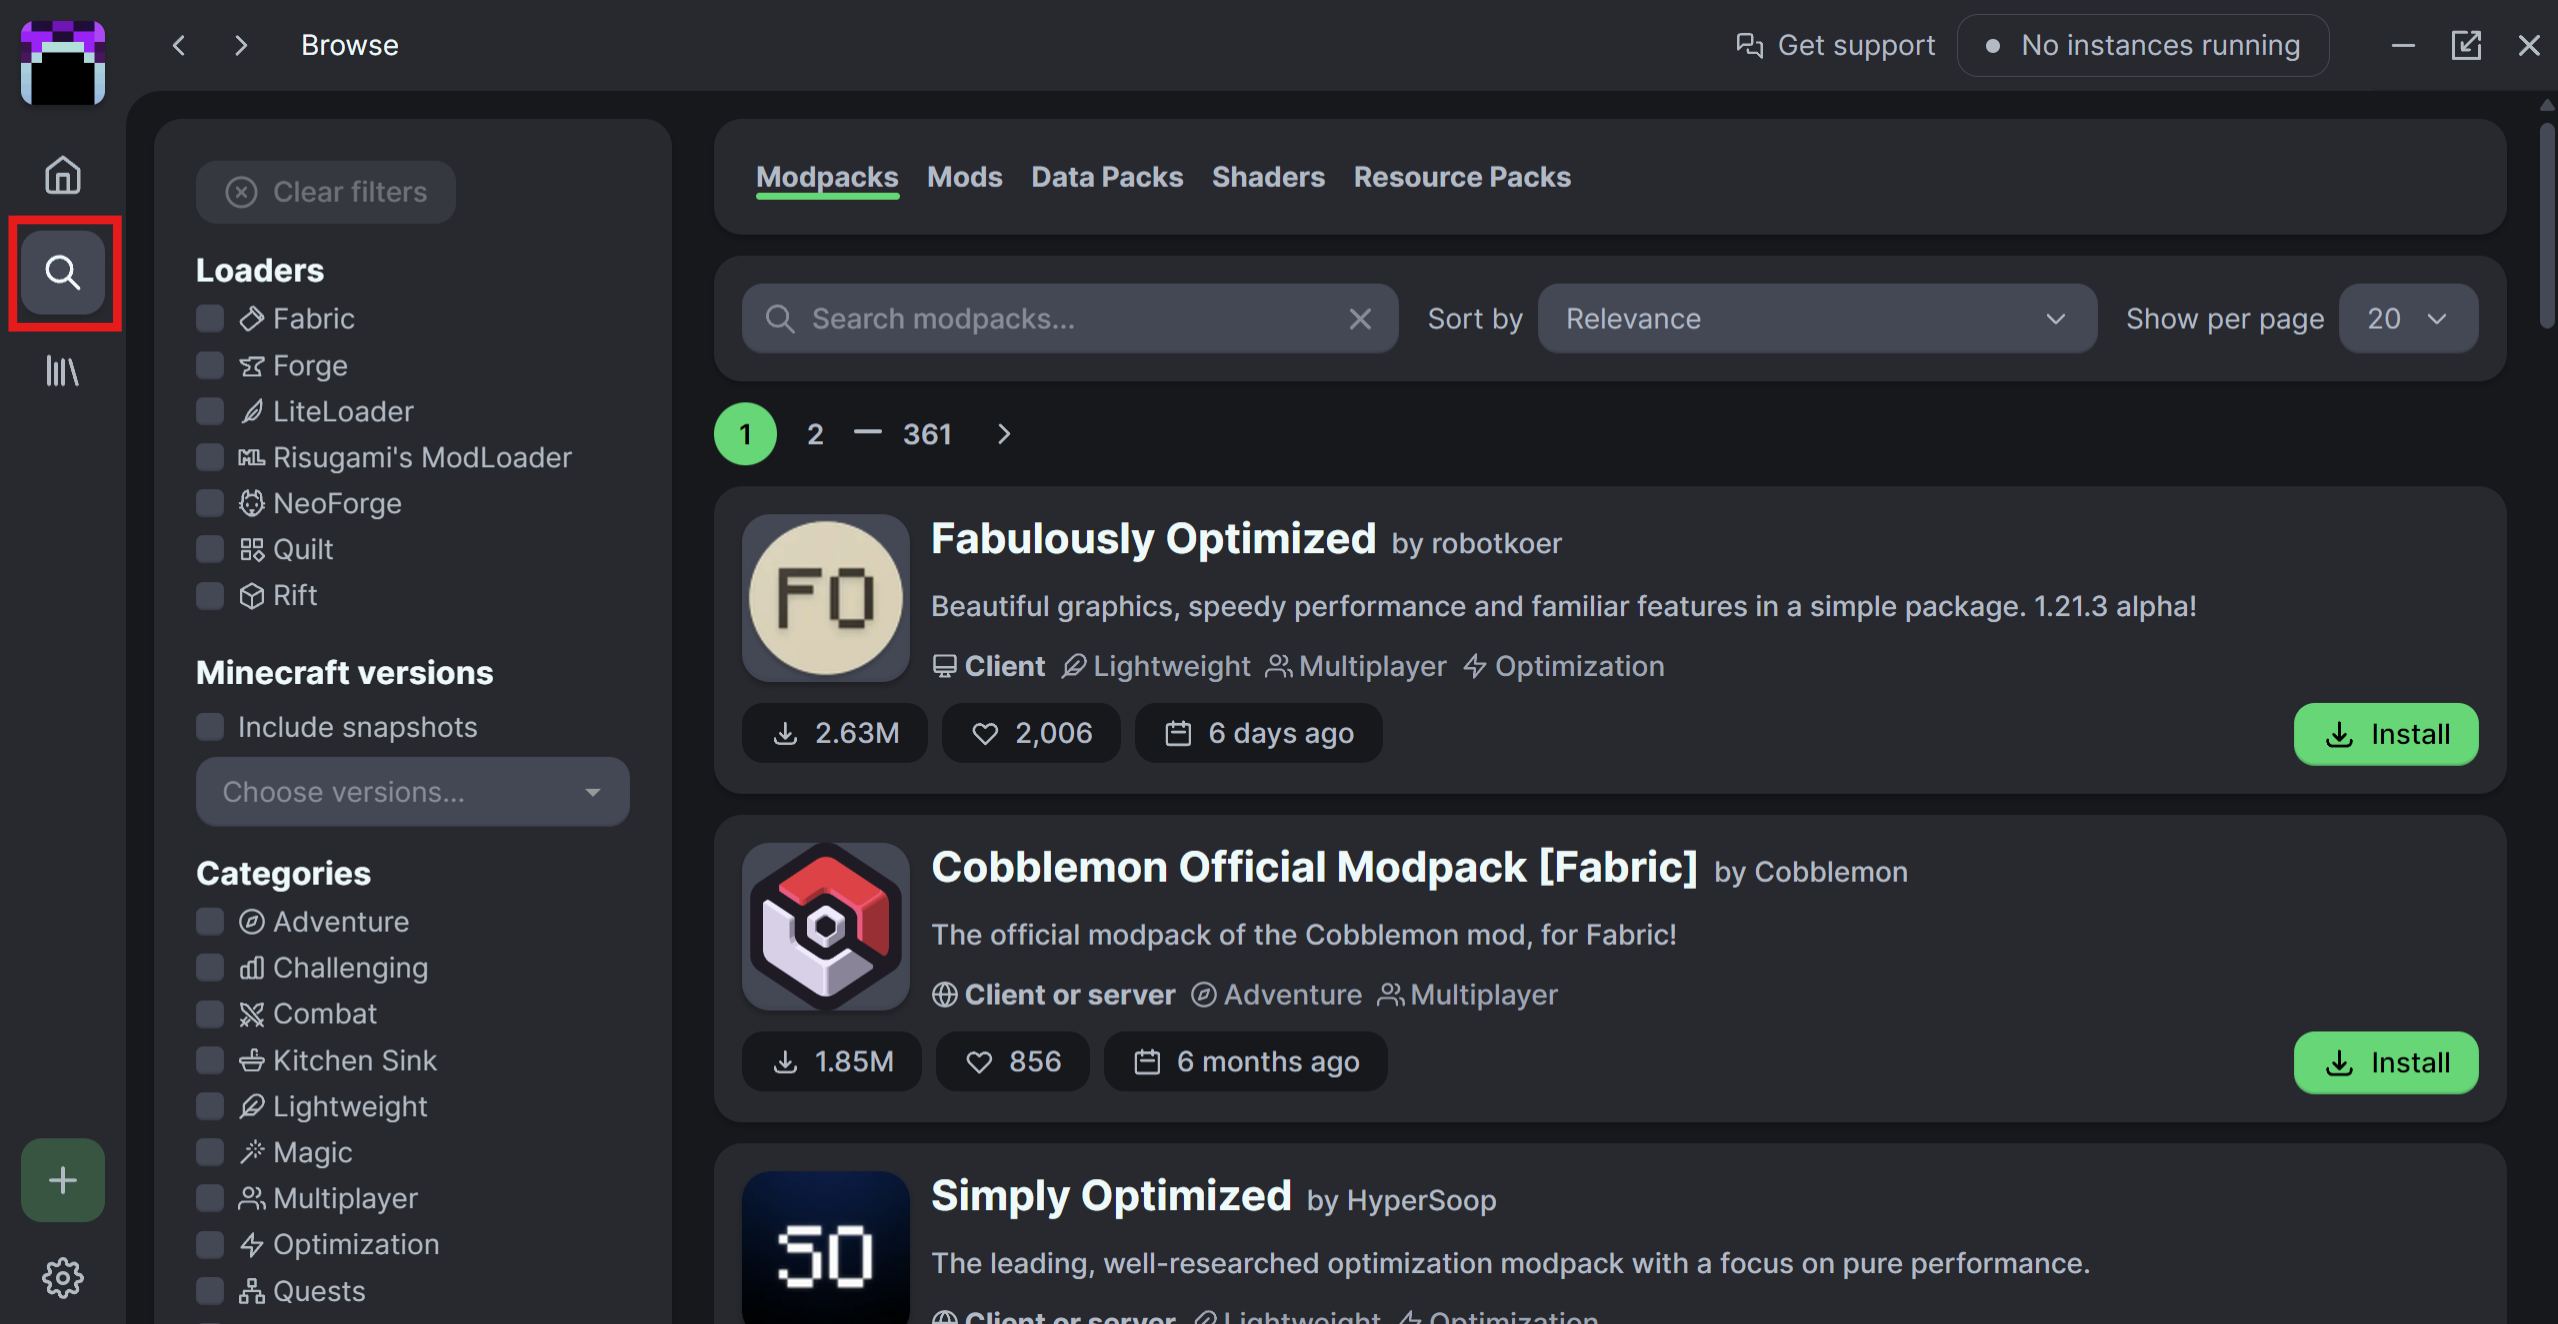
Task: Click the vertical scrollbar thumb
Action: click(x=2546, y=225)
